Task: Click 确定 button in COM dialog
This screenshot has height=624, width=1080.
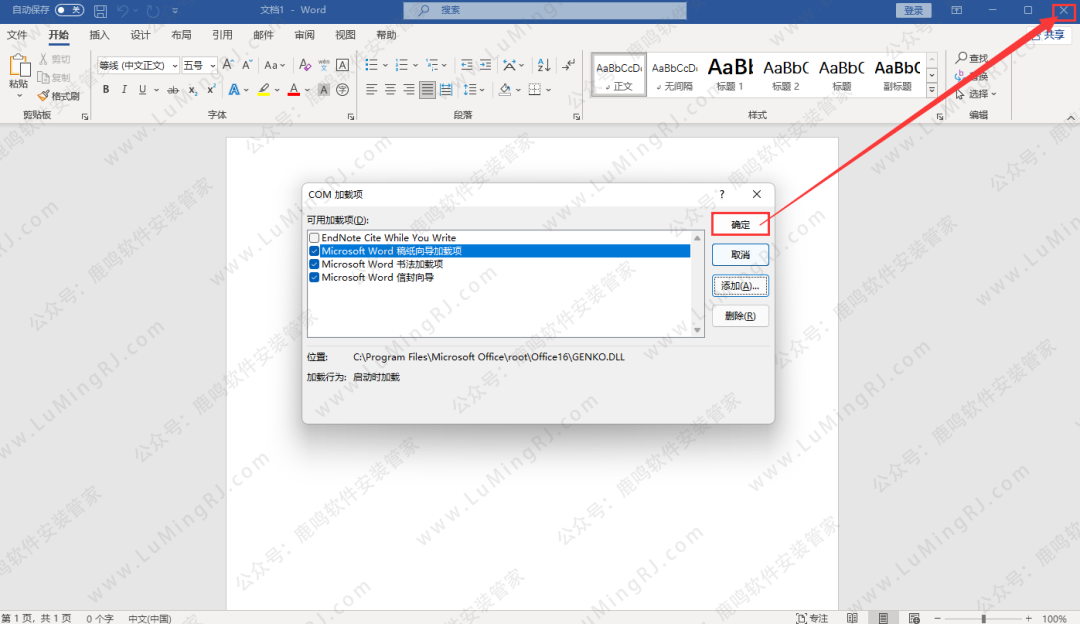Action: (740, 225)
